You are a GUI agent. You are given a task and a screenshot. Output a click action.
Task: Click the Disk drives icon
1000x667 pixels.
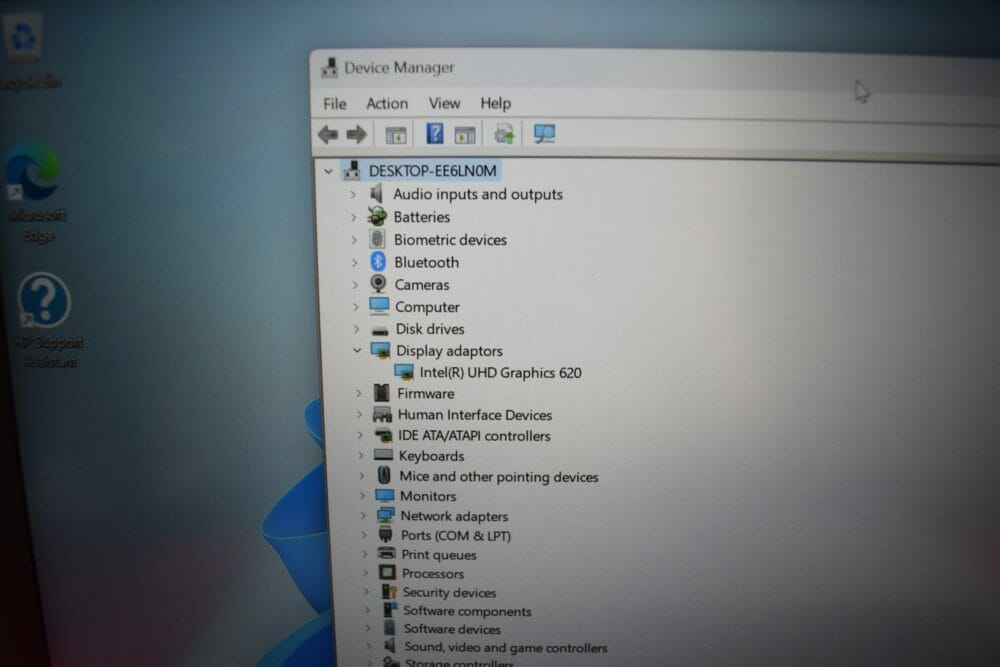pos(380,330)
